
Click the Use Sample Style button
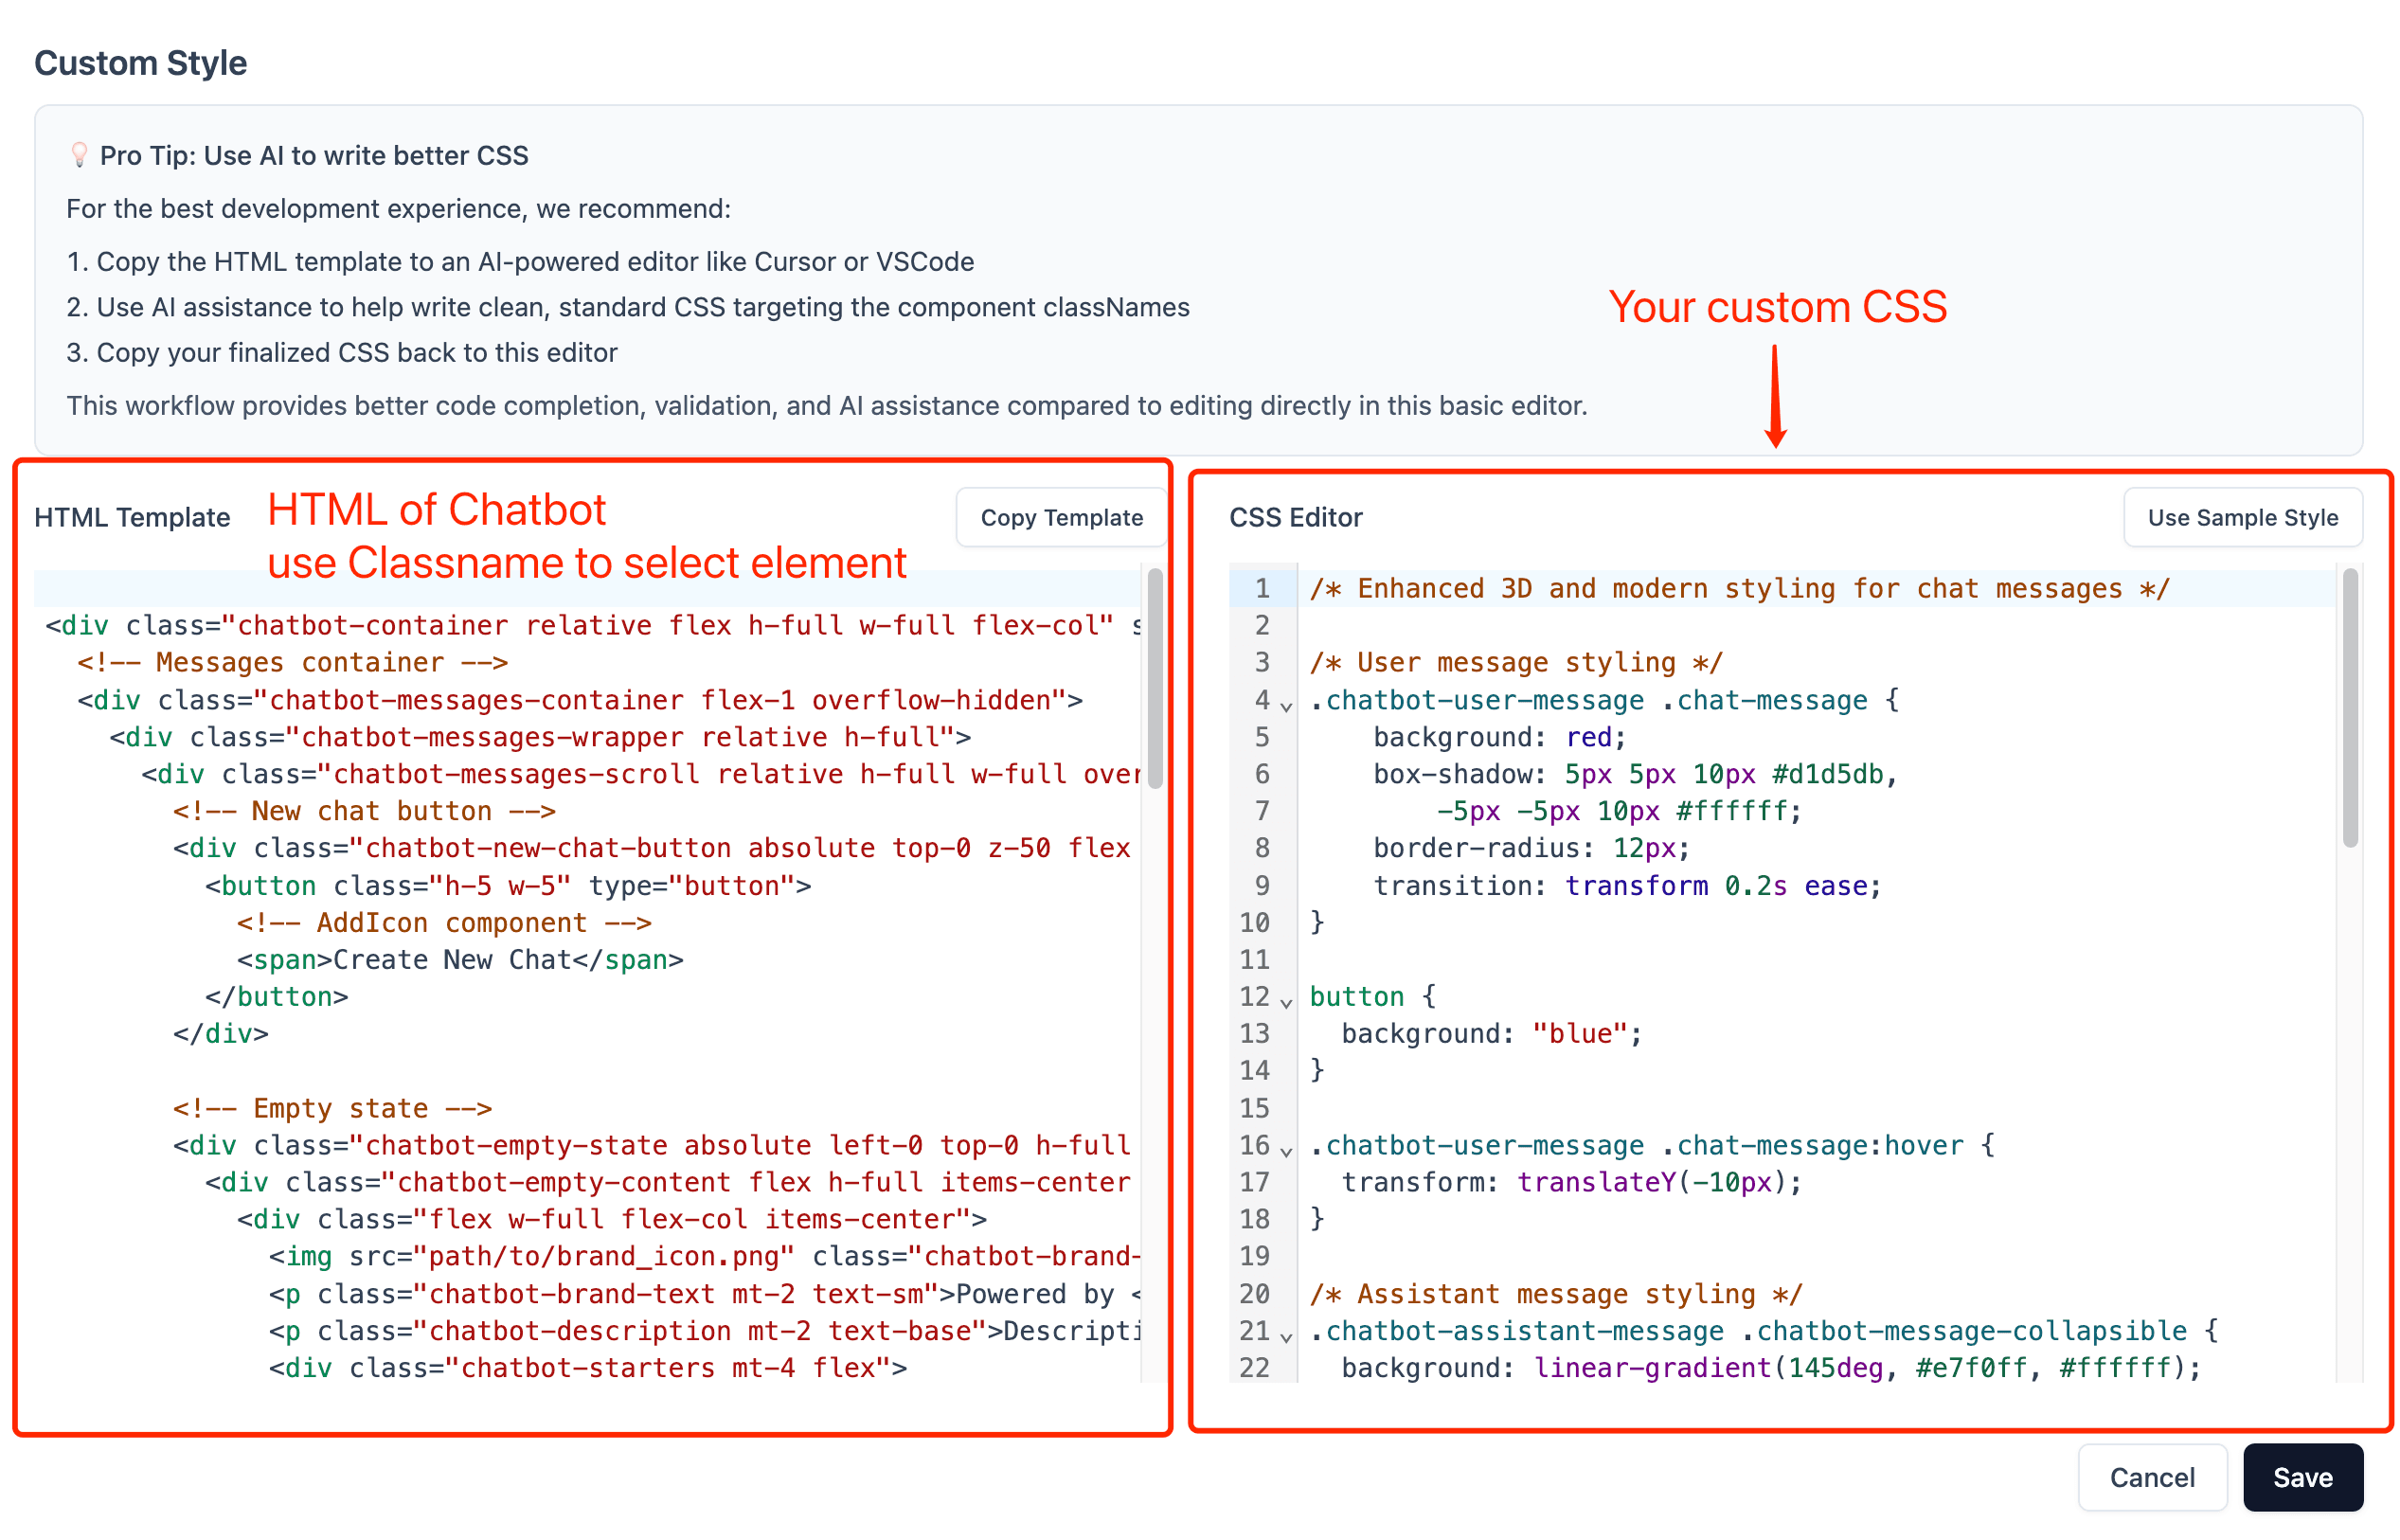tap(2241, 516)
